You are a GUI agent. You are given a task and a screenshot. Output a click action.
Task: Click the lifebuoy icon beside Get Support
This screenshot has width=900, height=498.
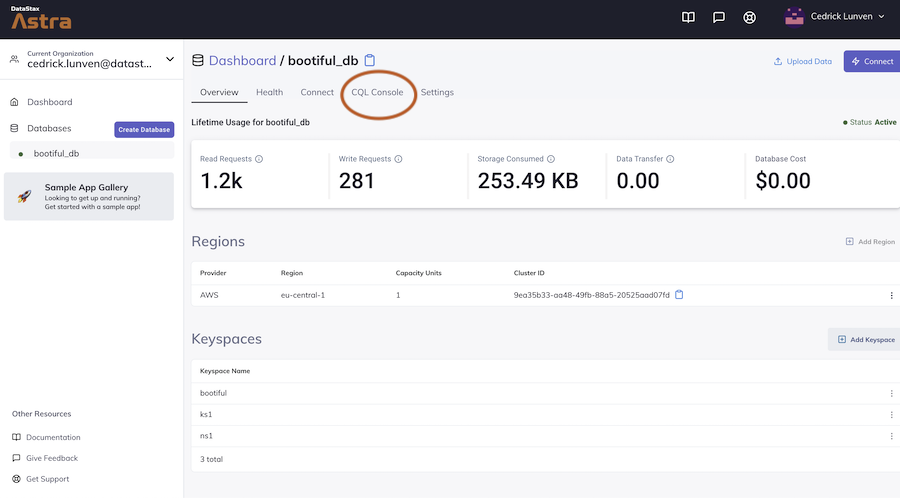(16, 478)
